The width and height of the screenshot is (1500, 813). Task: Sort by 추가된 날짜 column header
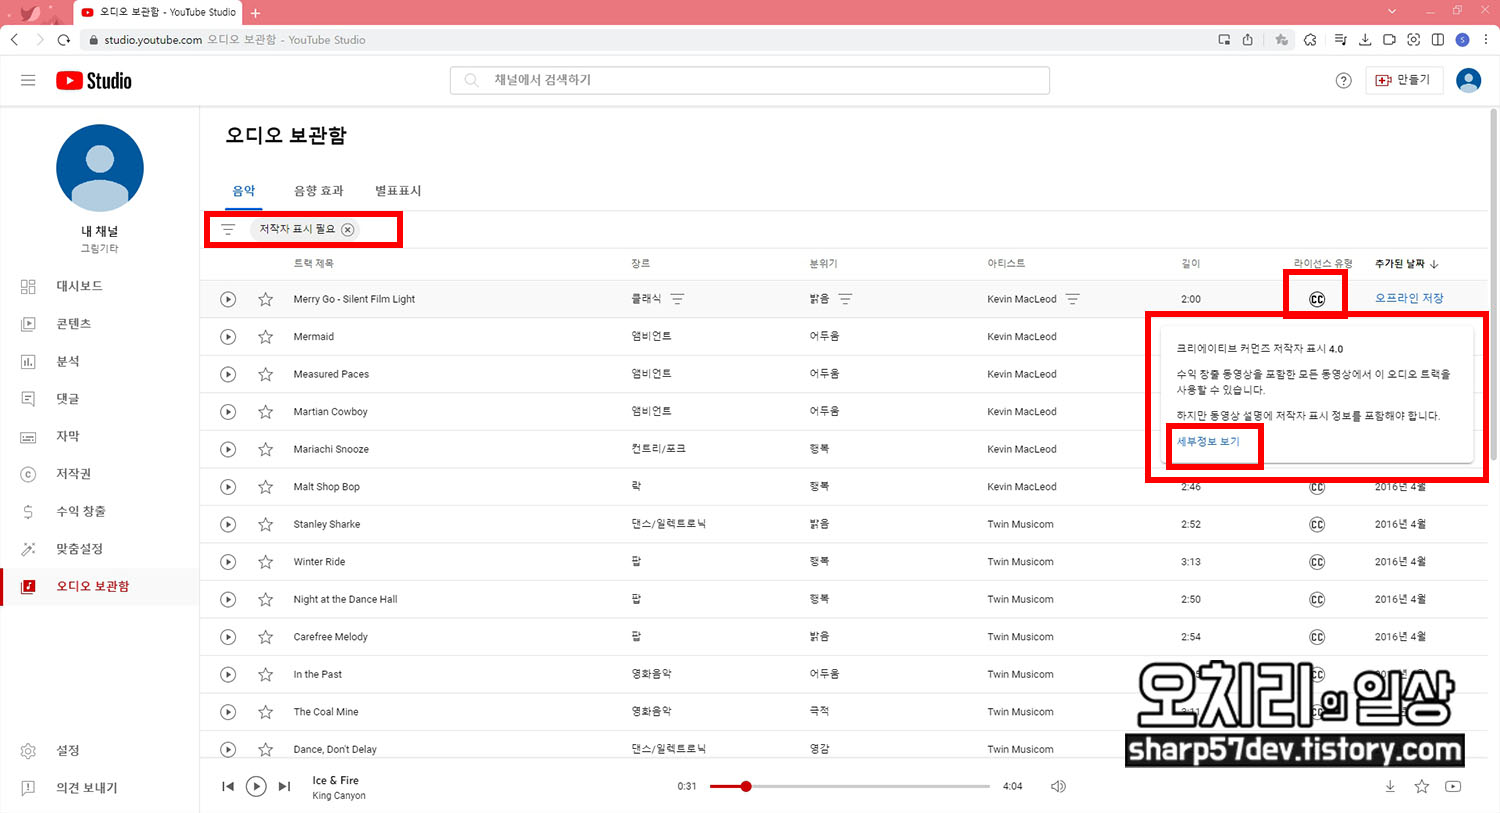pos(1406,264)
